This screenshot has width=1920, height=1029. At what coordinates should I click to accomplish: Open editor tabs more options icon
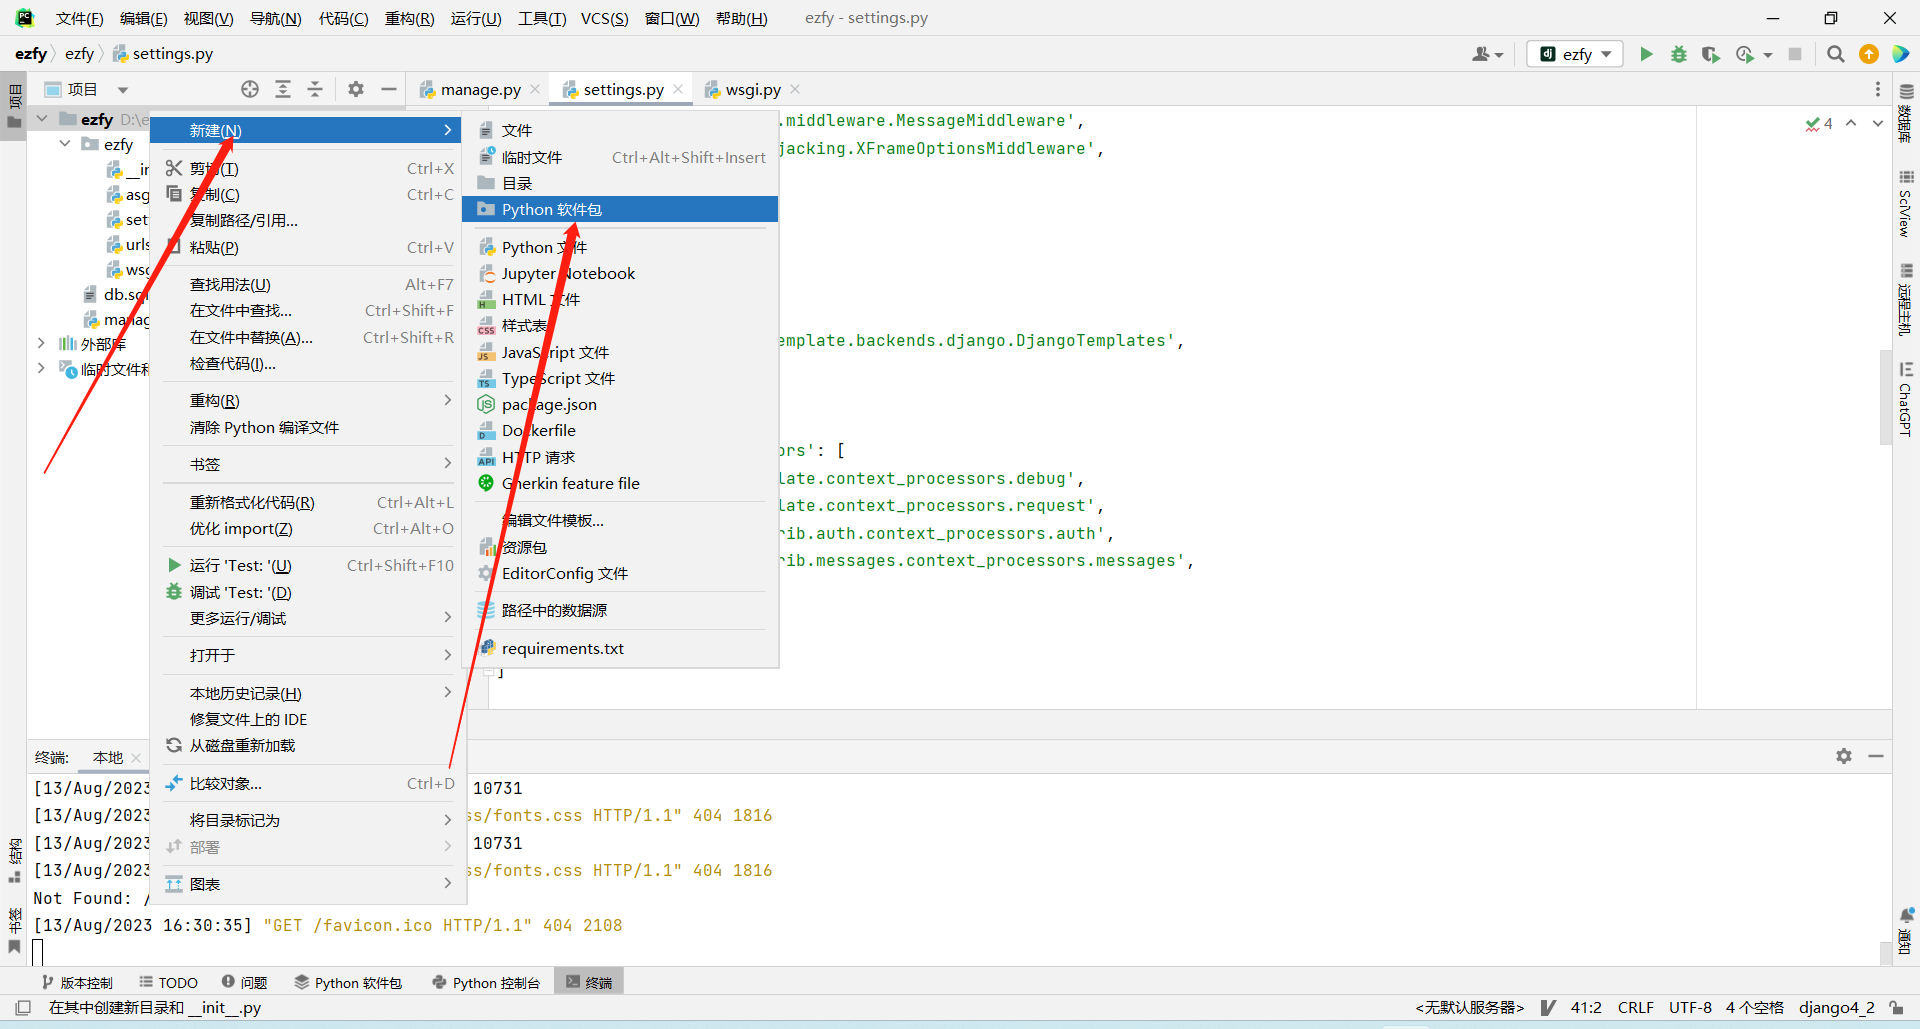pyautogui.click(x=1877, y=89)
